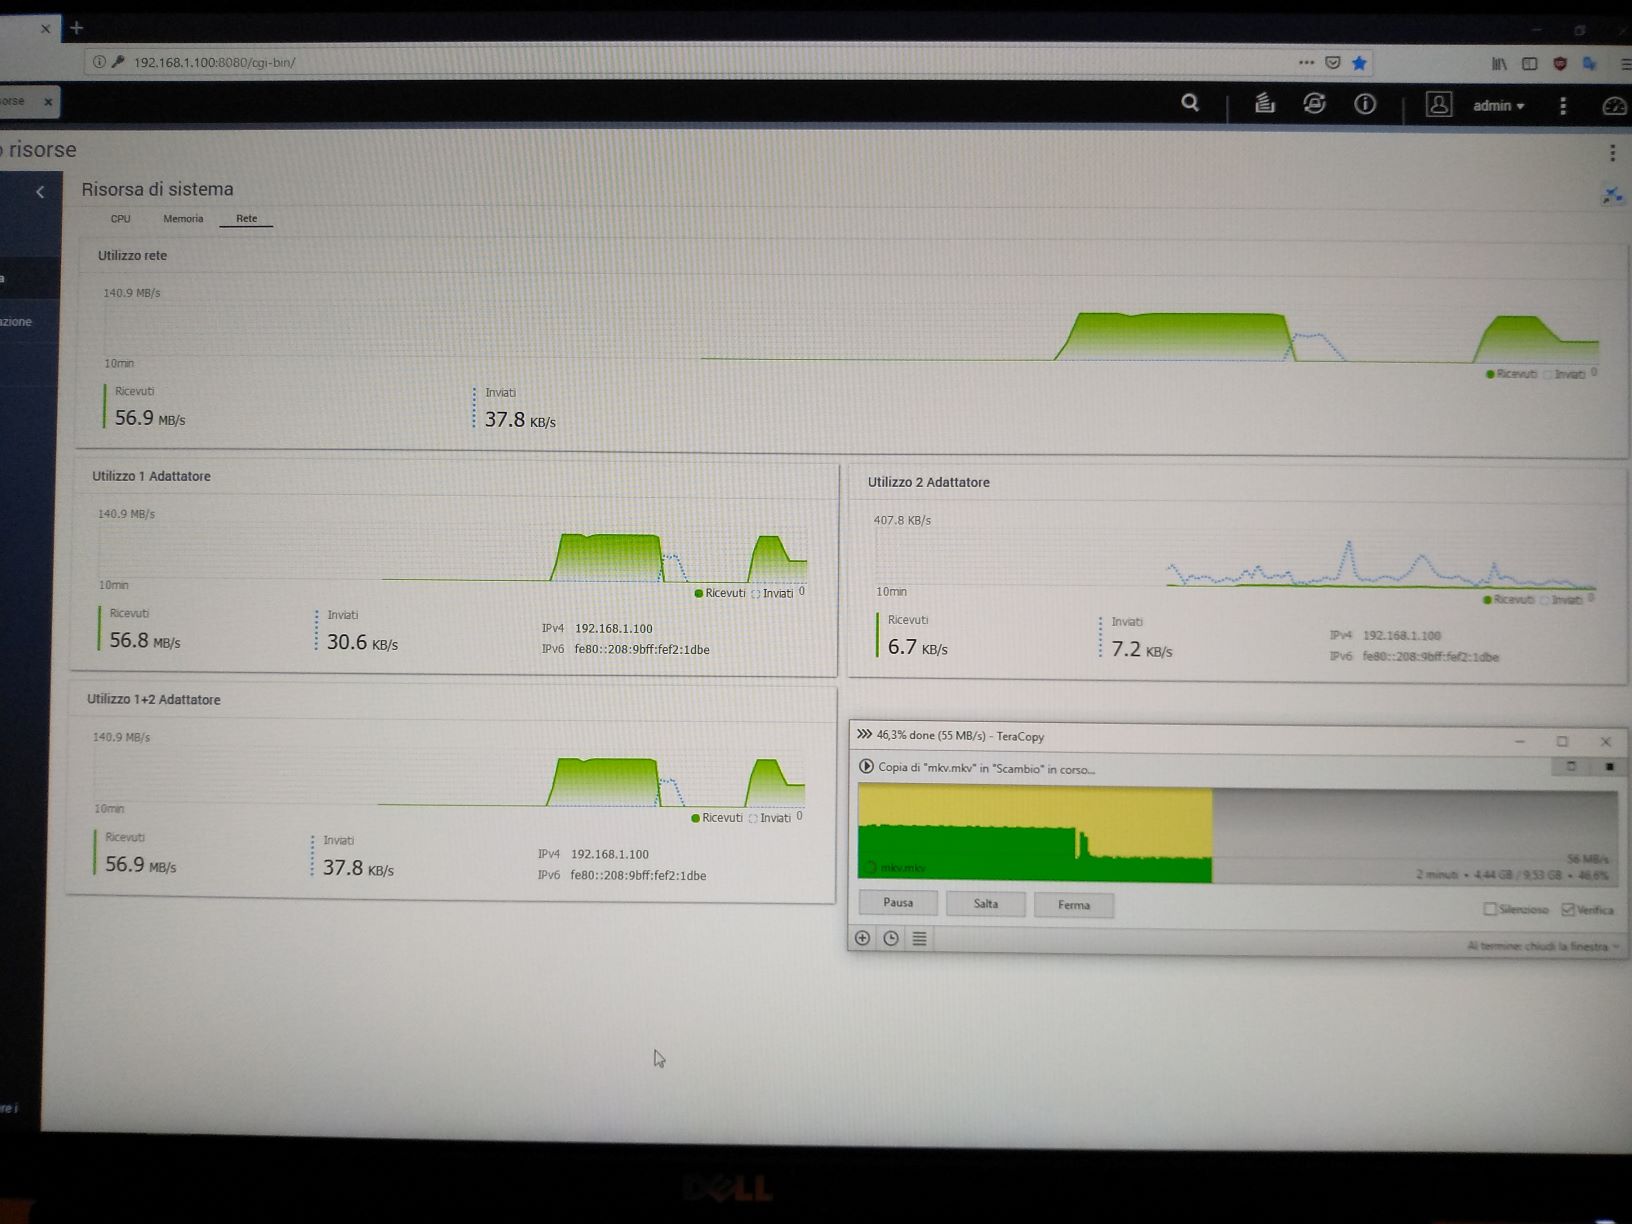Click the TeraCopy add files plus icon
Viewport: 1632px width, 1224px height.
coord(863,938)
